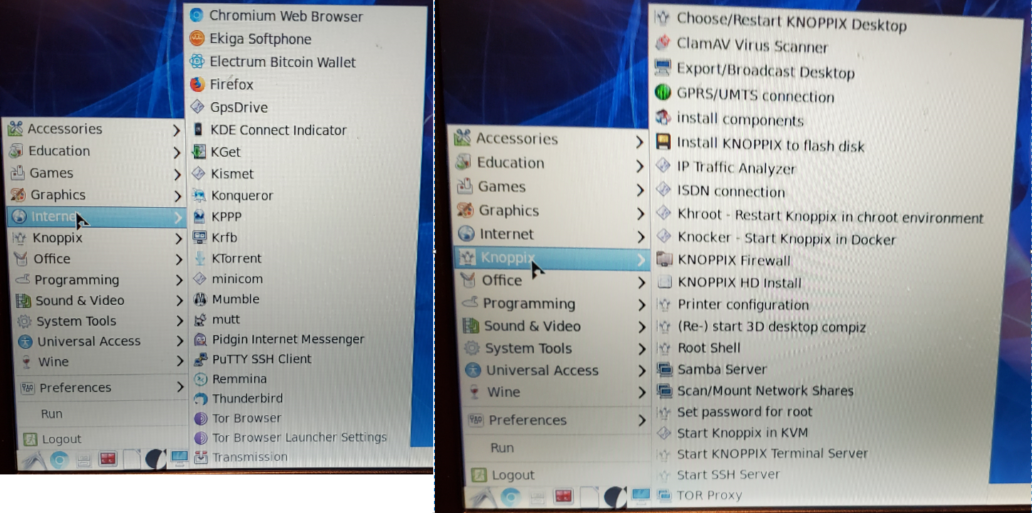Select Set password for root
This screenshot has height=513, width=1032.
735,412
